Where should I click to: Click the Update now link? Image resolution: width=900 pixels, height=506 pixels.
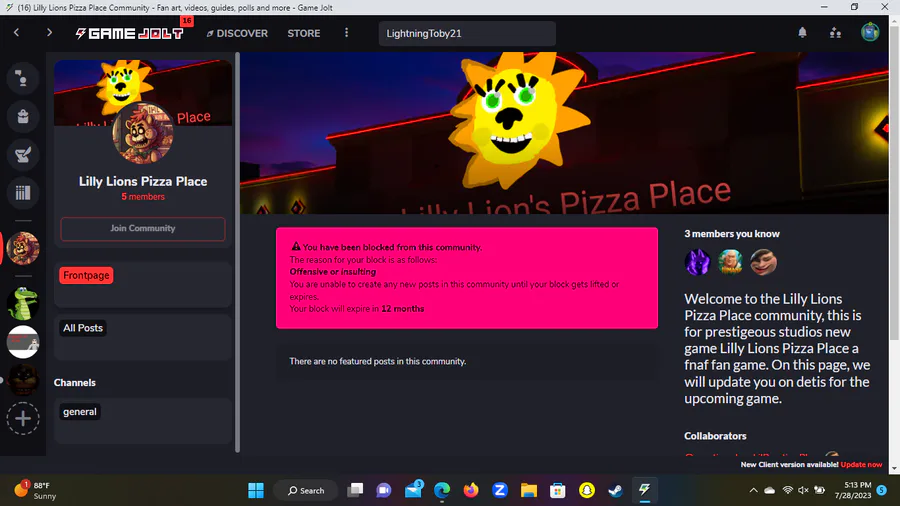pos(861,465)
